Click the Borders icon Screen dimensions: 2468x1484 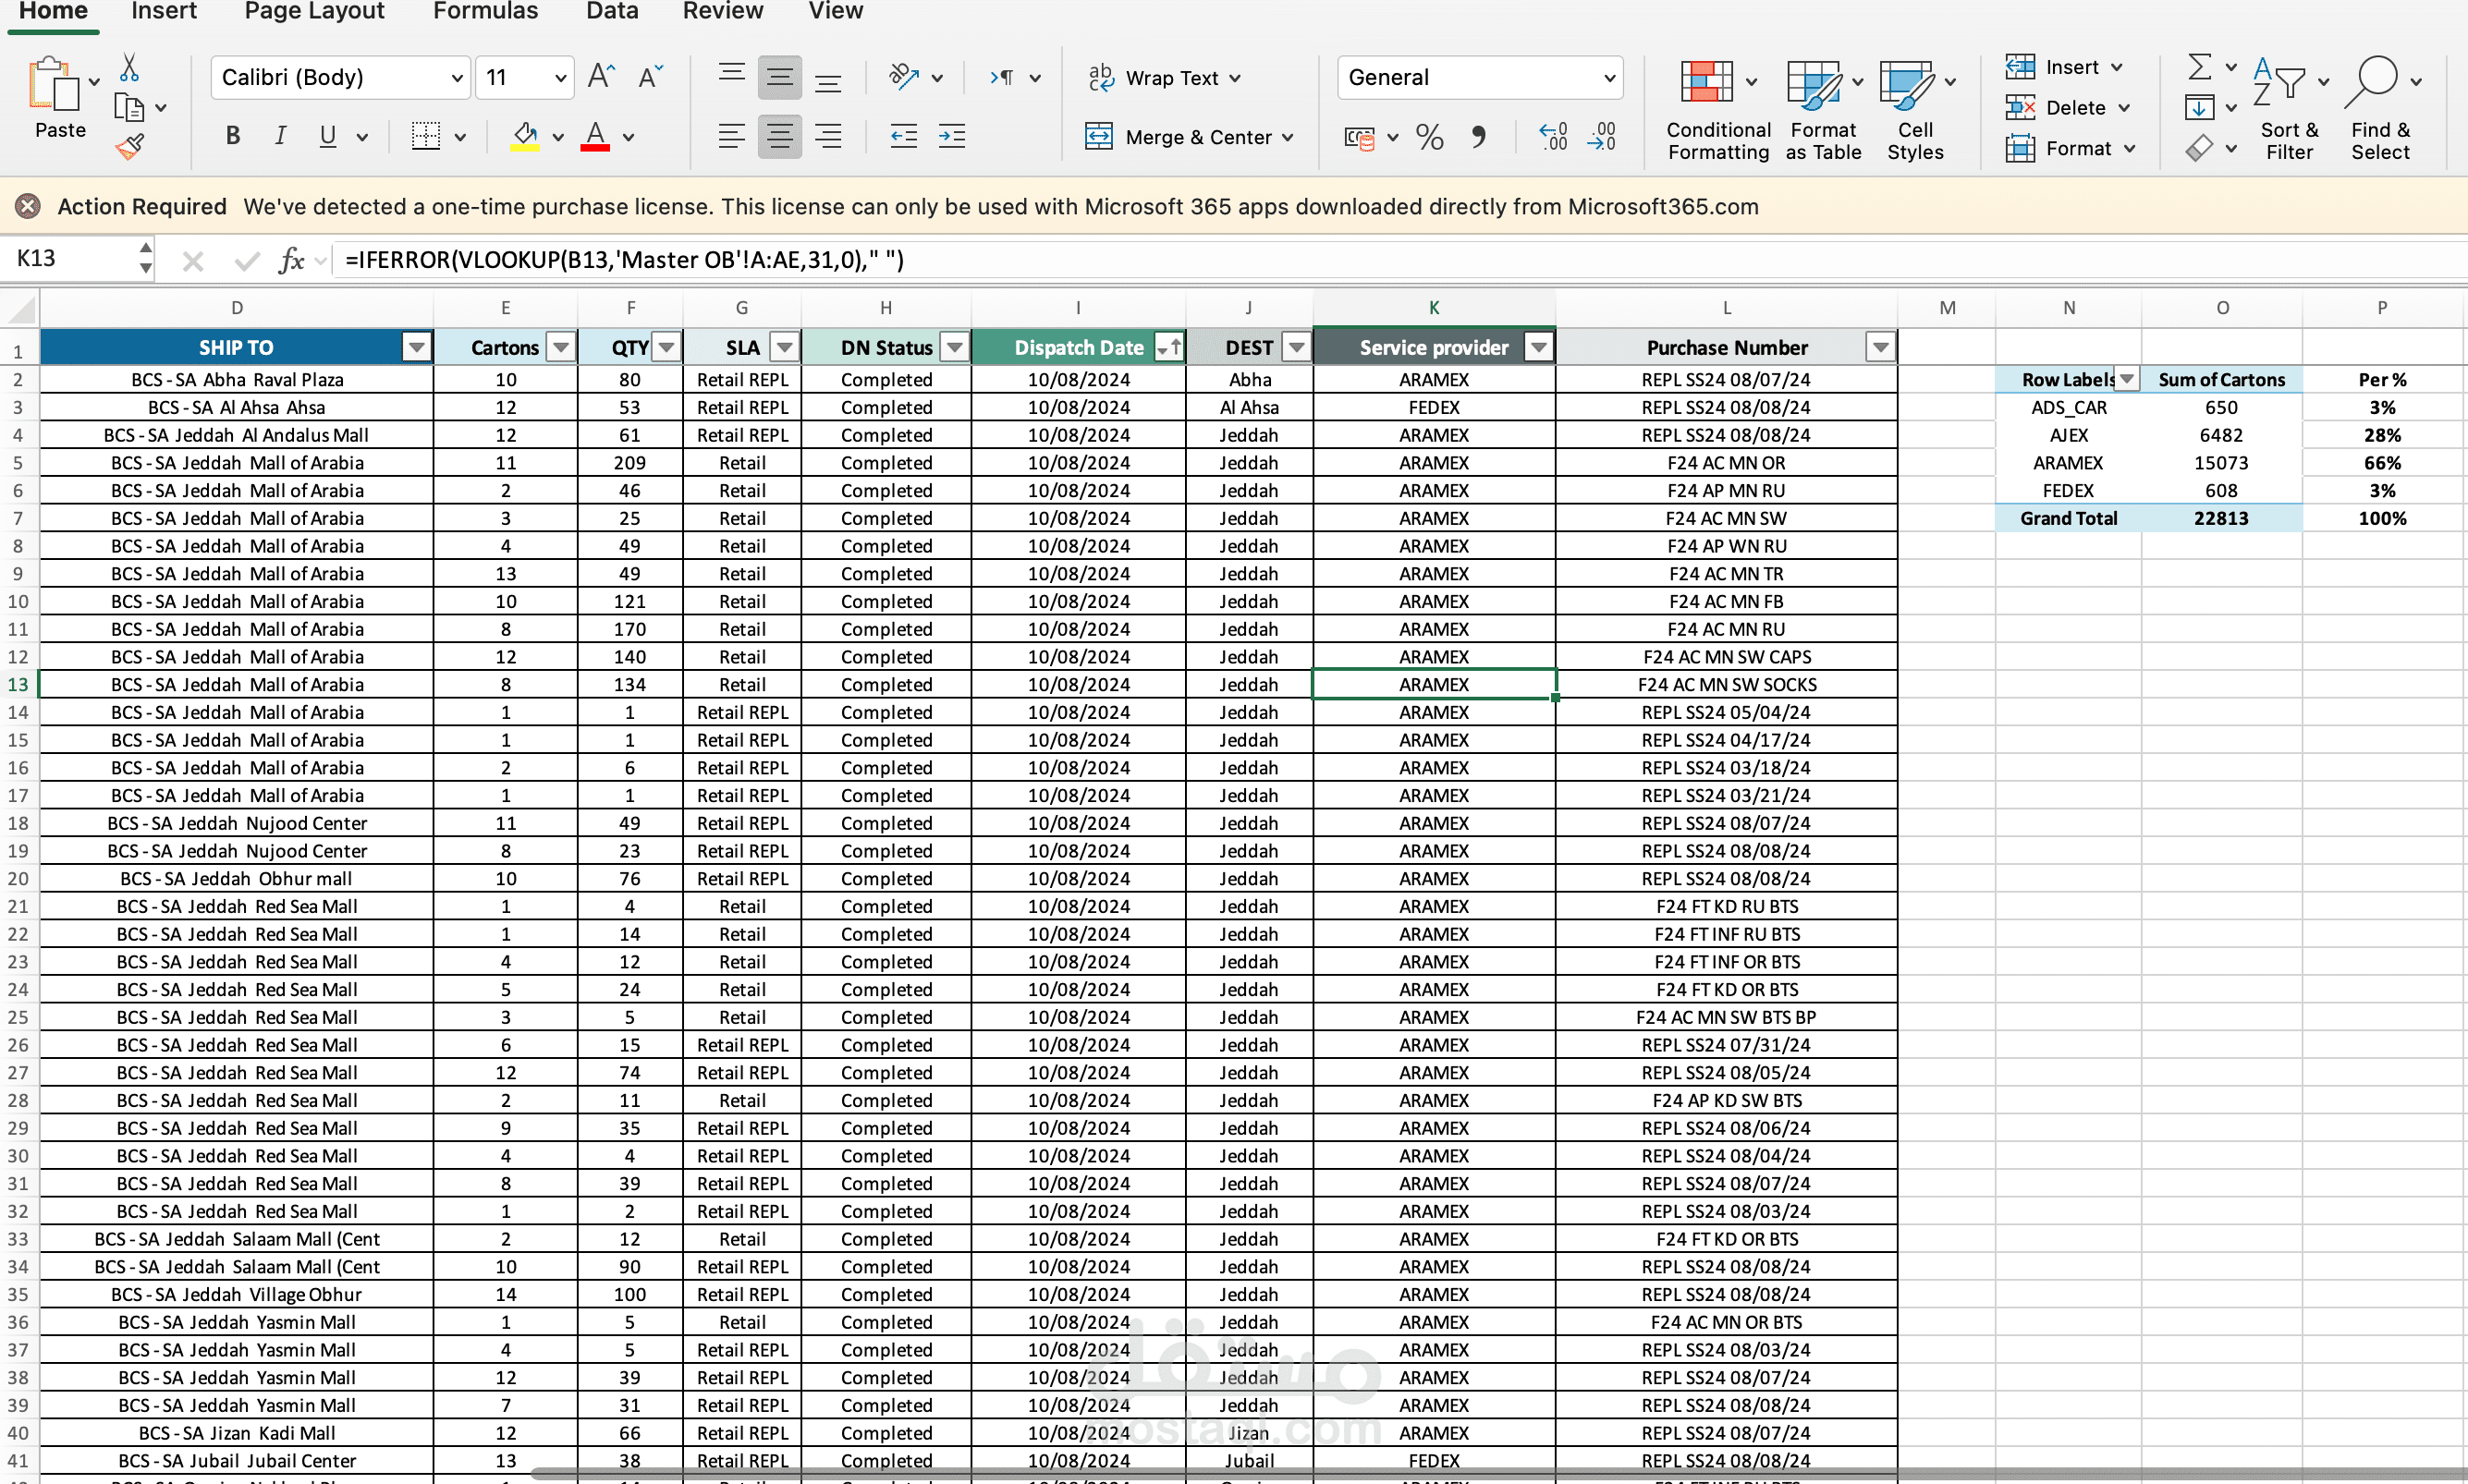[426, 136]
